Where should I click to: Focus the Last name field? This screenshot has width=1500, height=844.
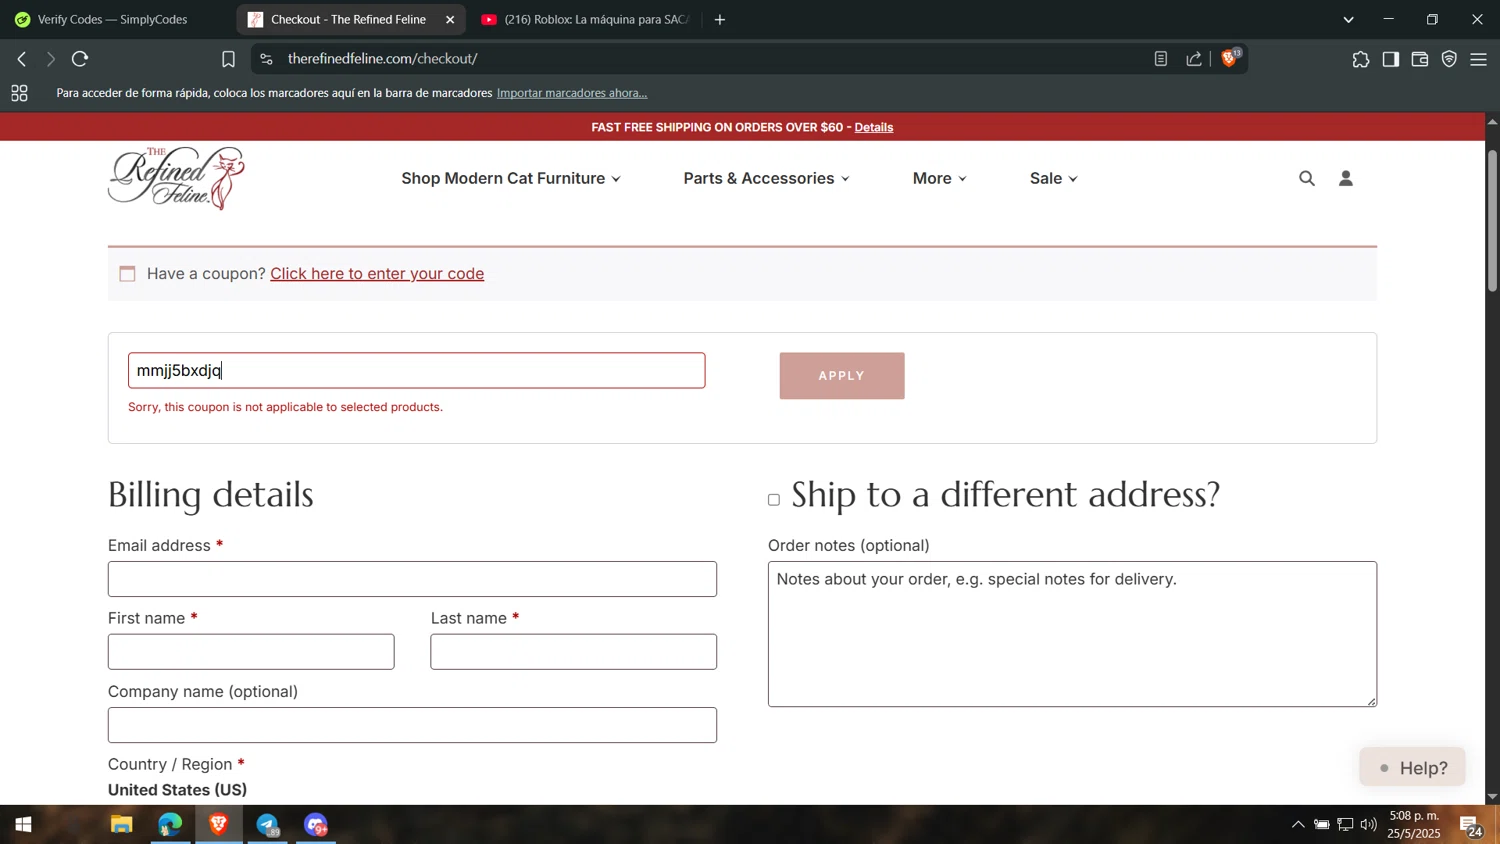[x=574, y=652]
